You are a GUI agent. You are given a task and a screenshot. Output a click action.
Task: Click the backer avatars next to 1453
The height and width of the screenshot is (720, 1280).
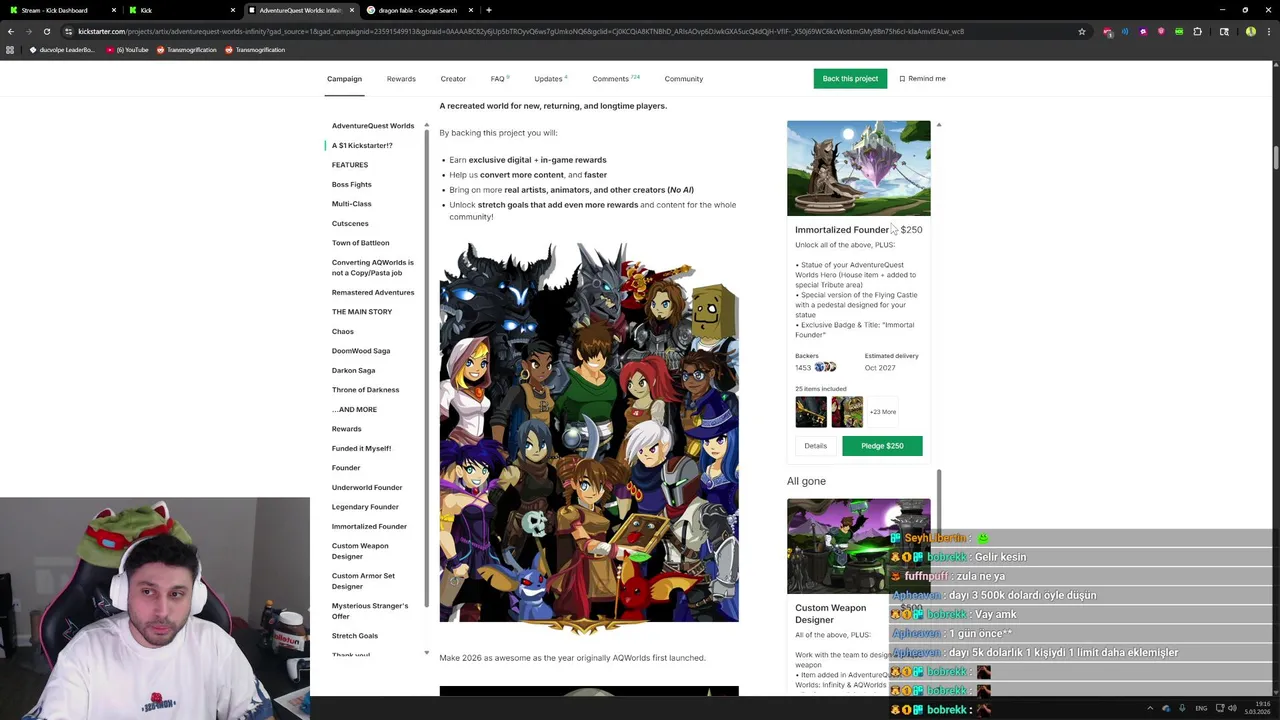[826, 367]
